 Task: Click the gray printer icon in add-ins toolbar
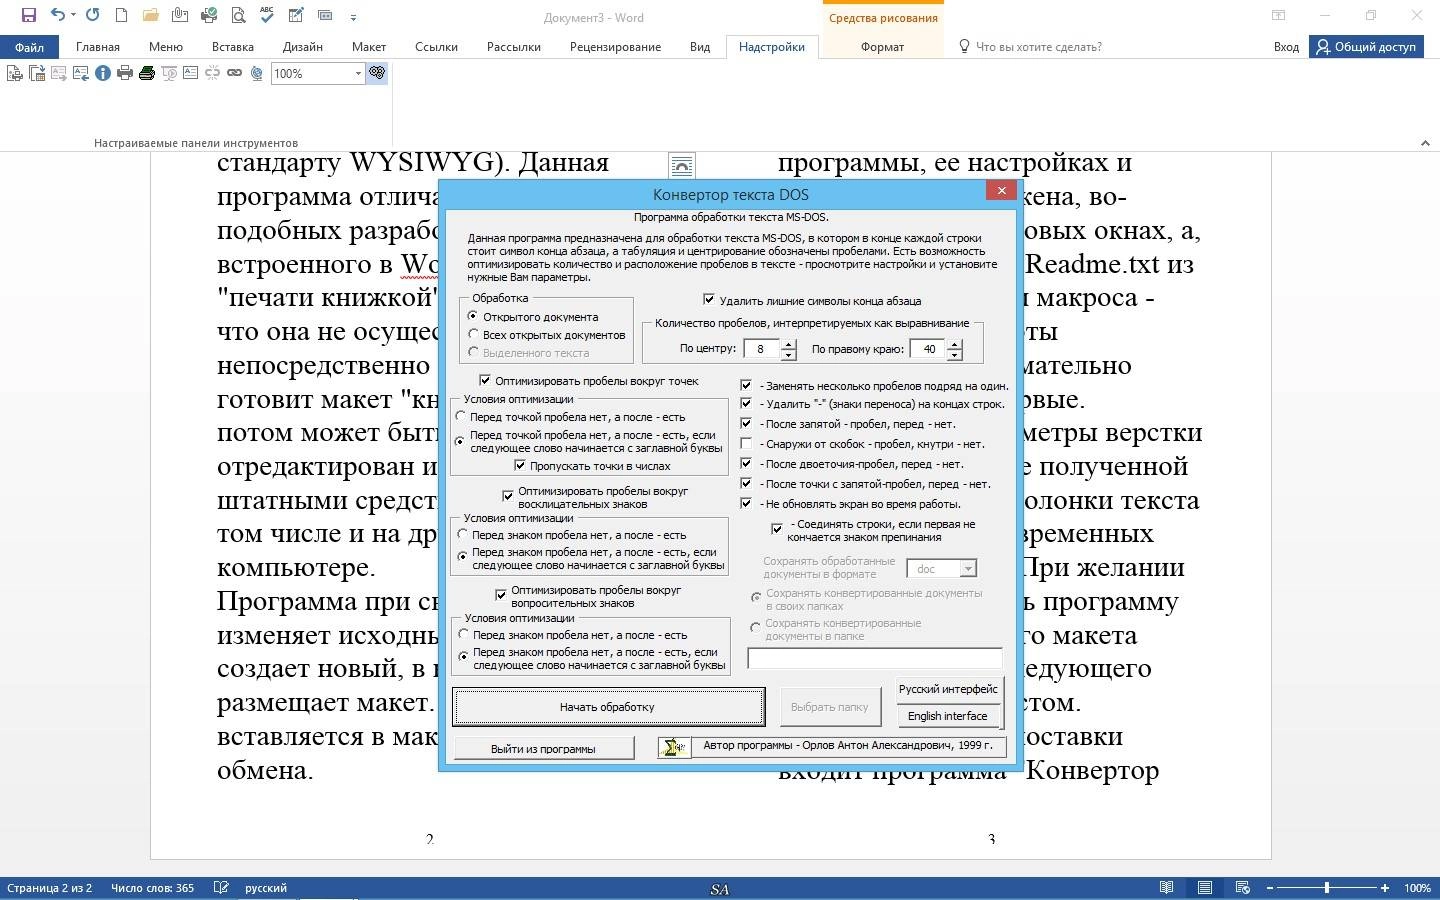(x=125, y=73)
